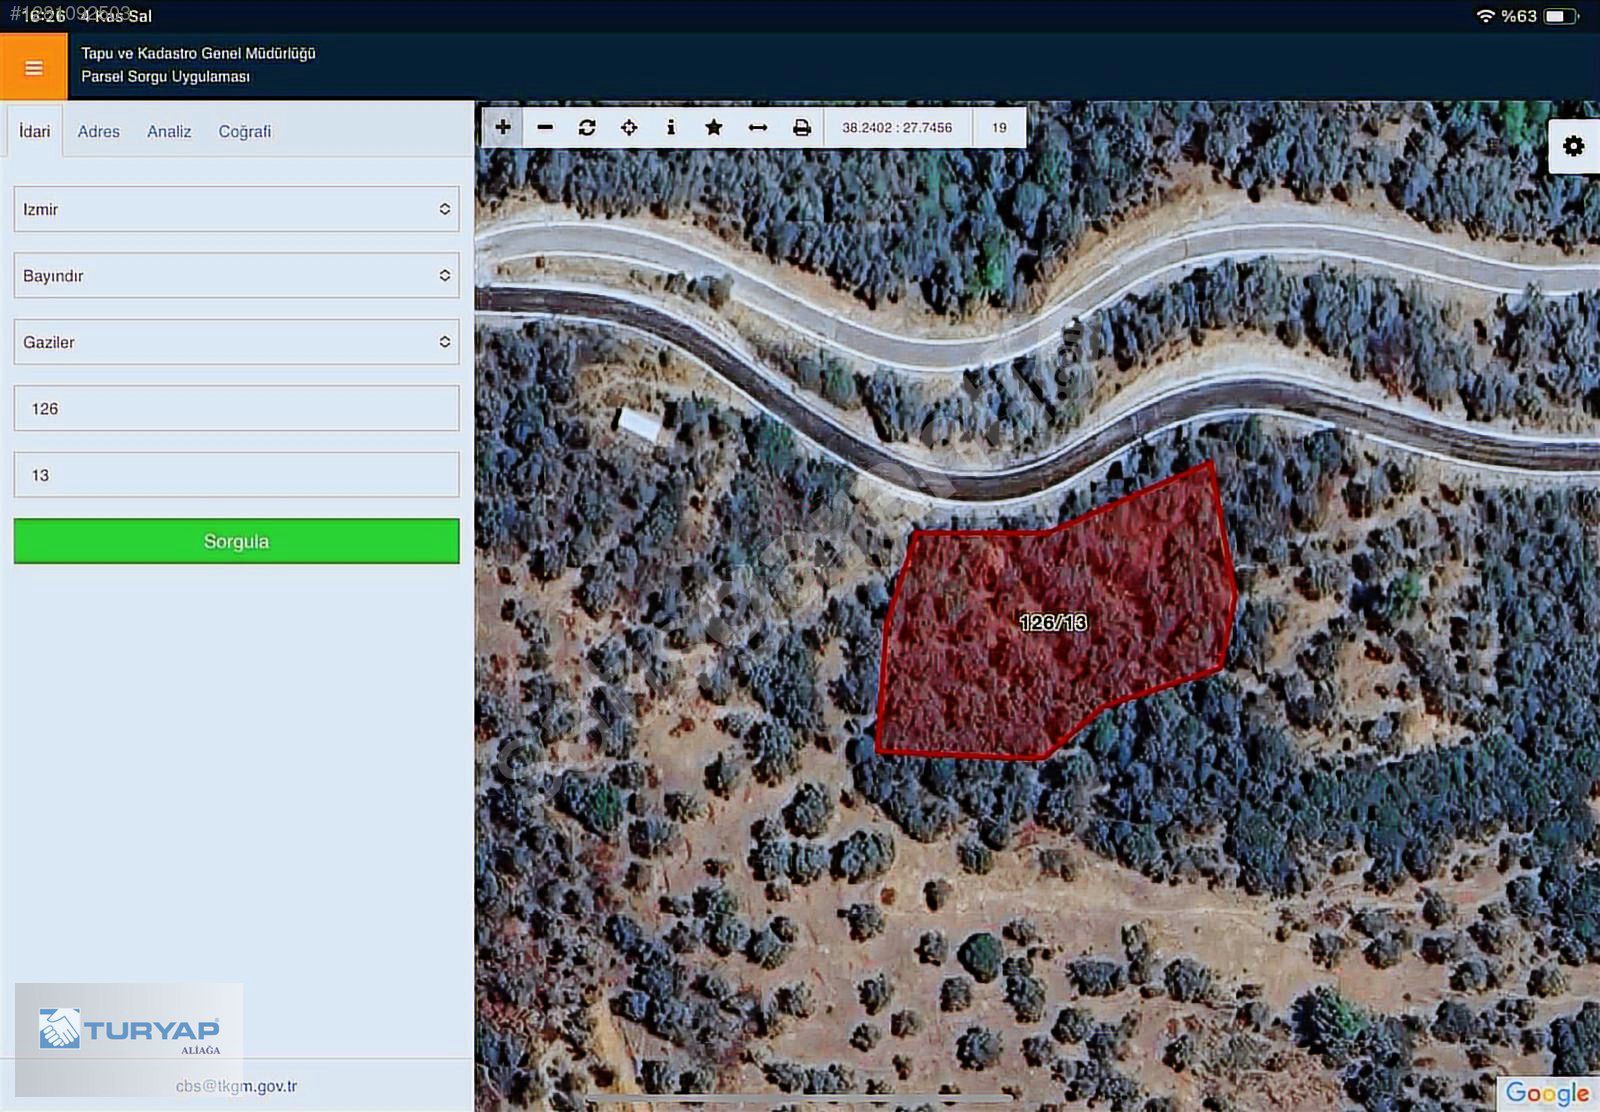Click the block number field with 126
The width and height of the screenshot is (1600, 1112).
[236, 408]
